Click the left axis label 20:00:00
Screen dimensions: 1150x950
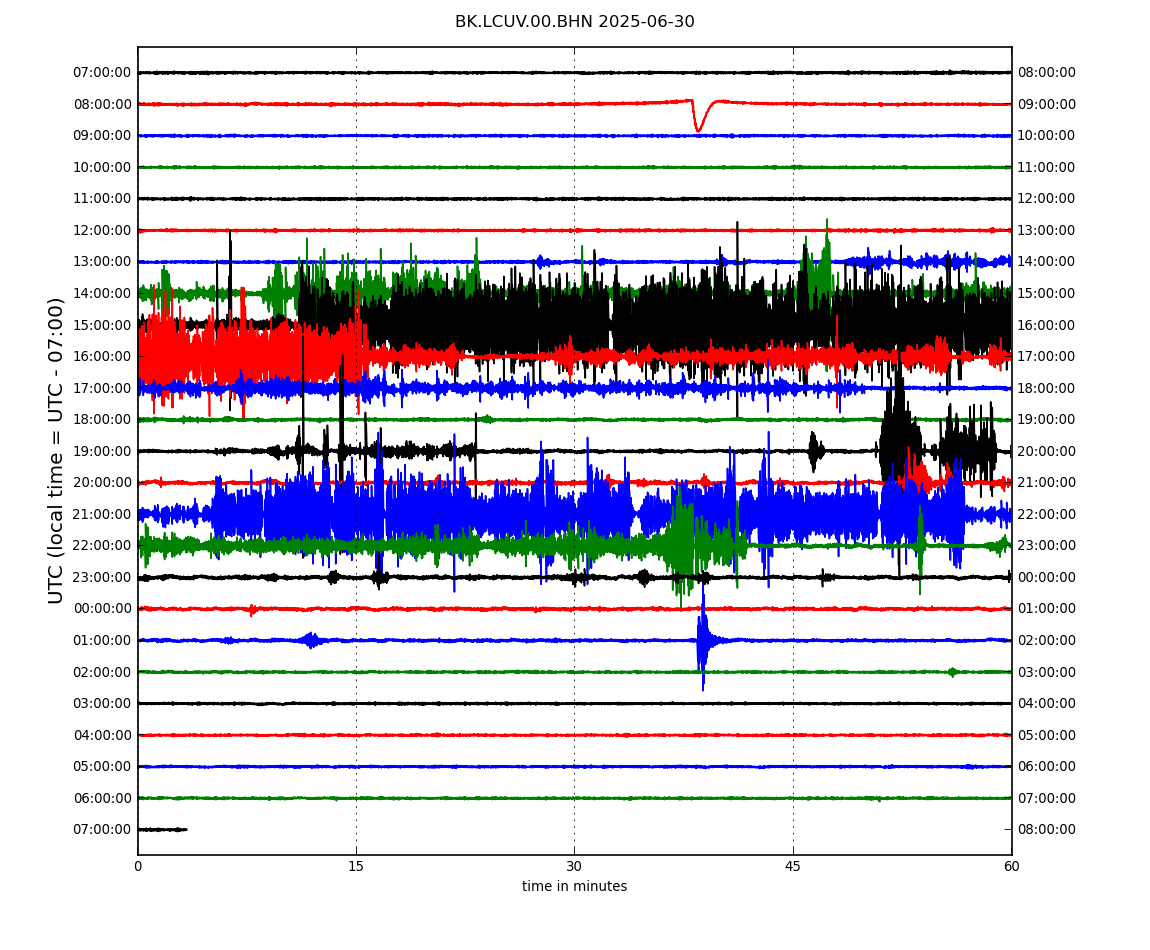pos(102,483)
